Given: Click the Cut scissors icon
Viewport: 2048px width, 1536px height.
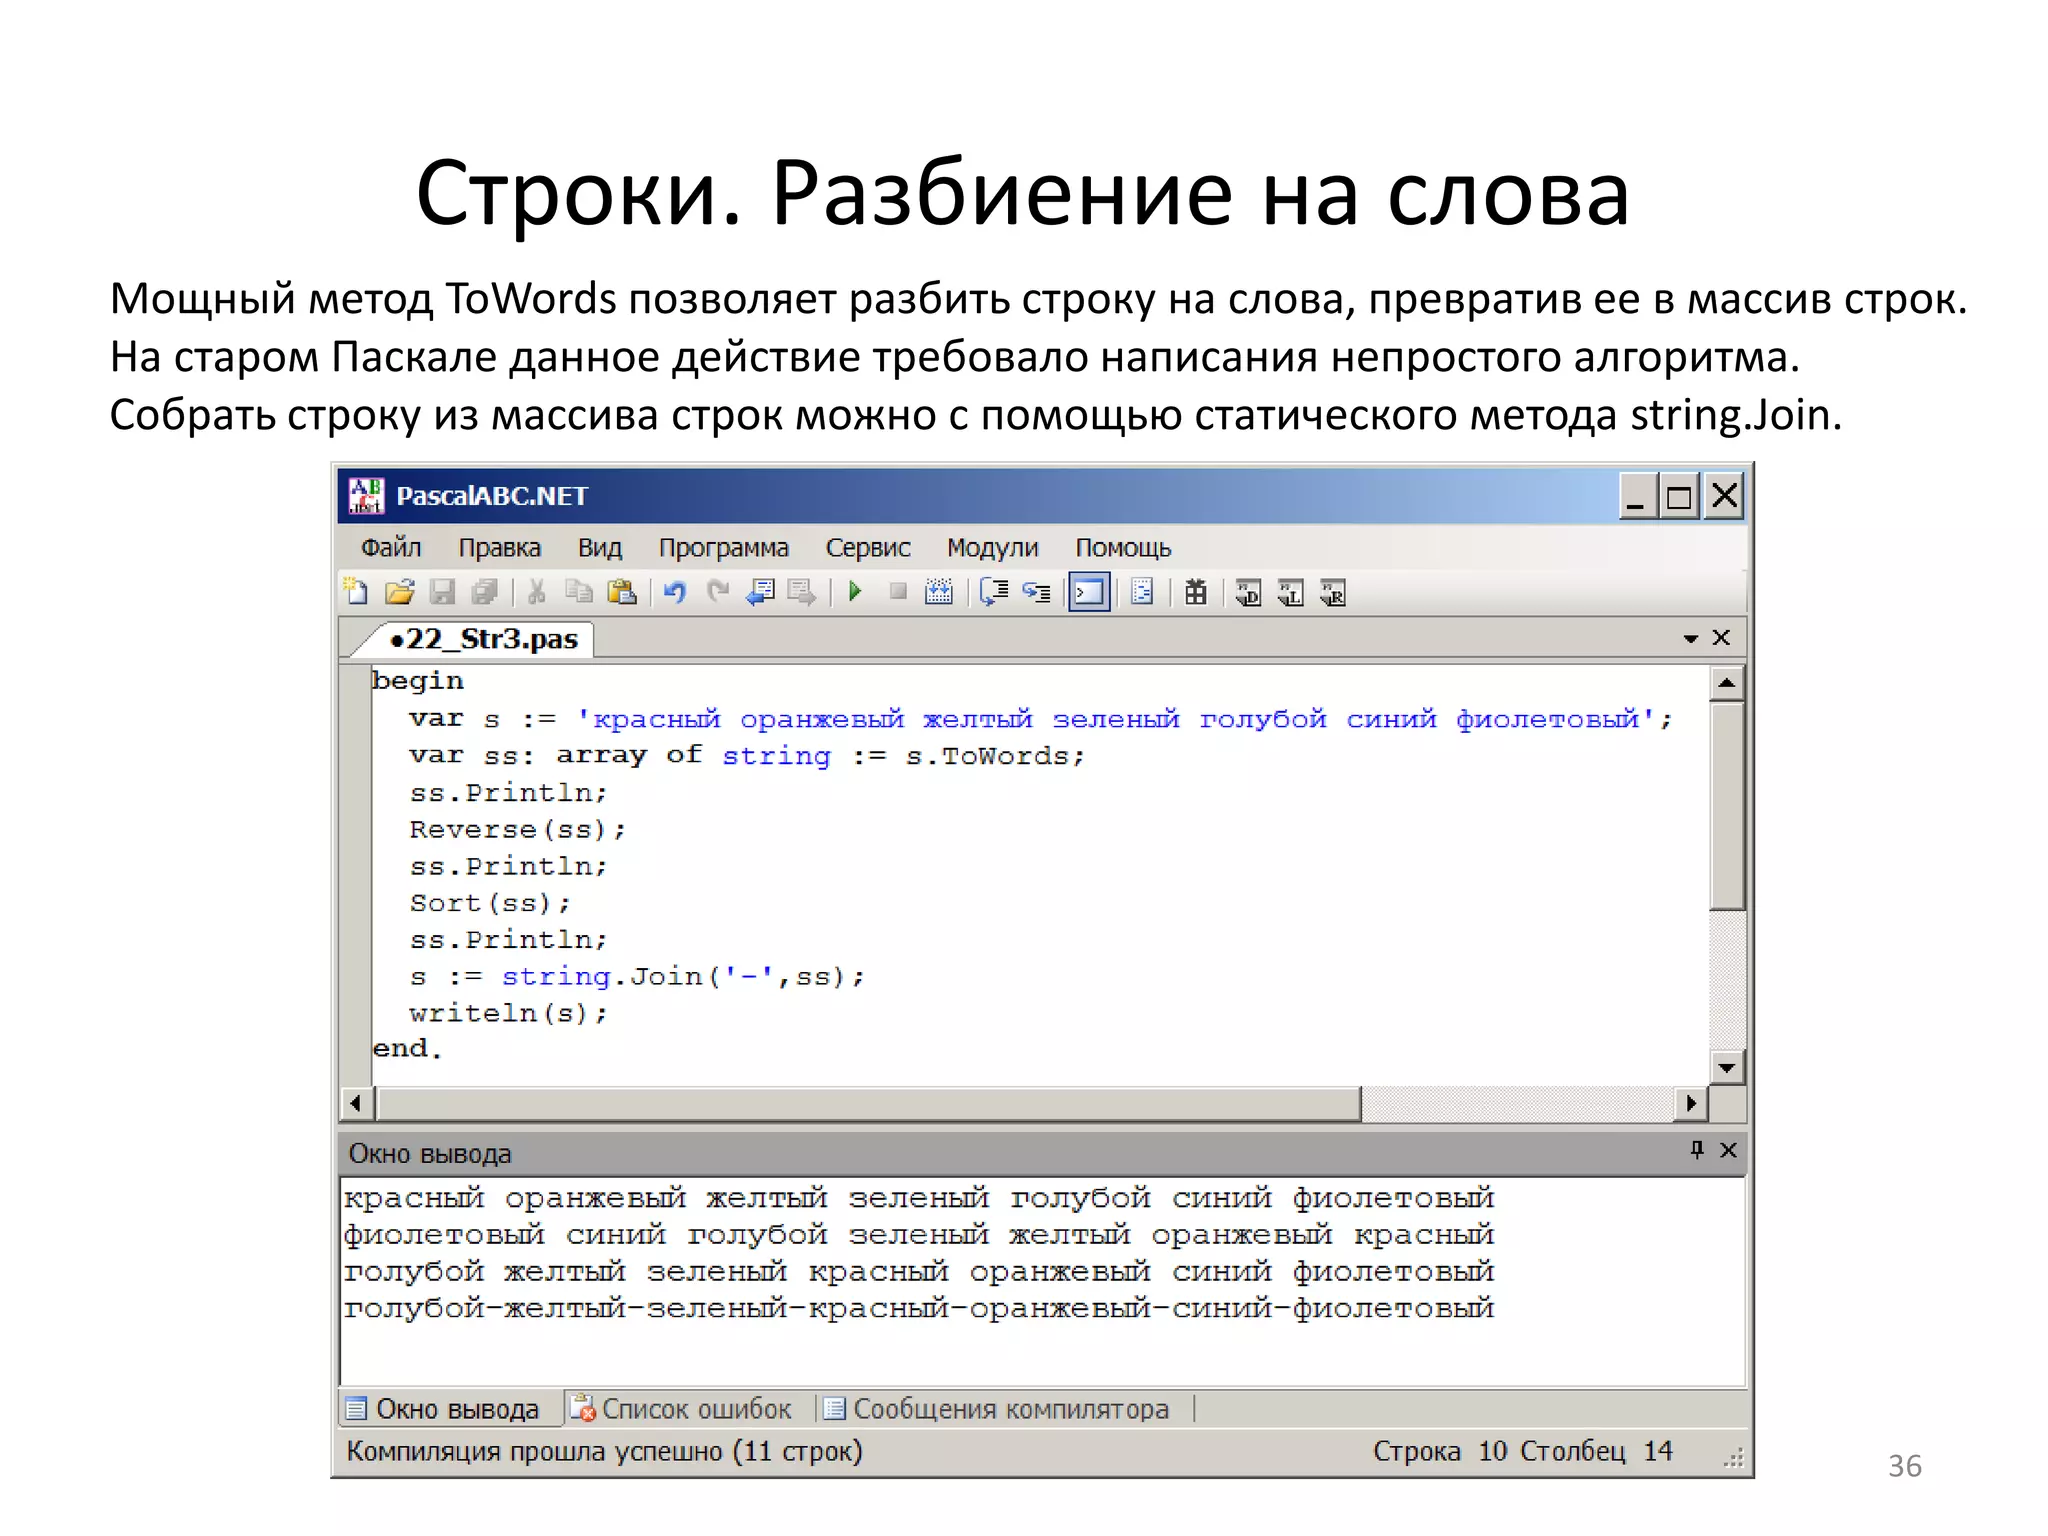Looking at the screenshot, I should coord(536,592).
